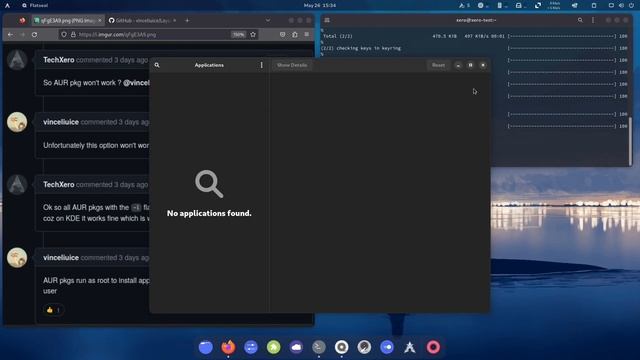The image size is (640, 360).
Task: Click the Show Details button in Flatseal
Action: 292,65
